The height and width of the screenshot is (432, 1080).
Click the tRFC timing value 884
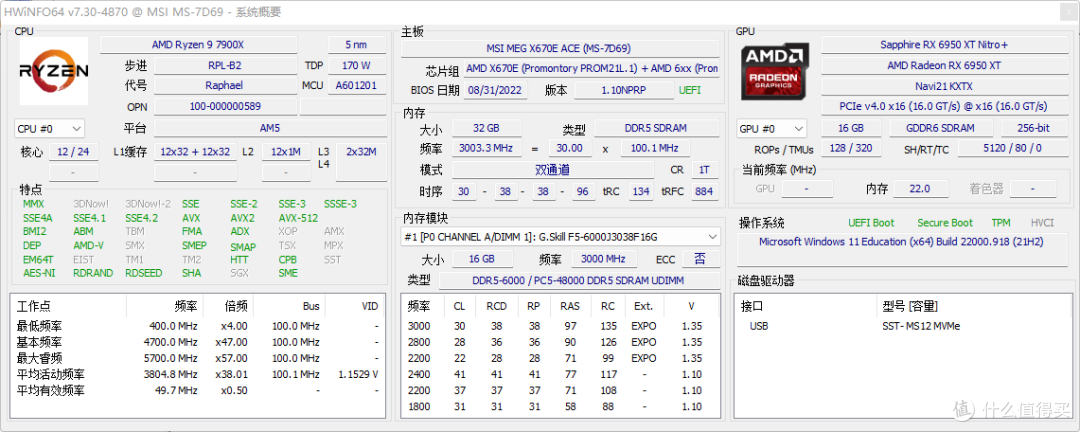[x=704, y=191]
